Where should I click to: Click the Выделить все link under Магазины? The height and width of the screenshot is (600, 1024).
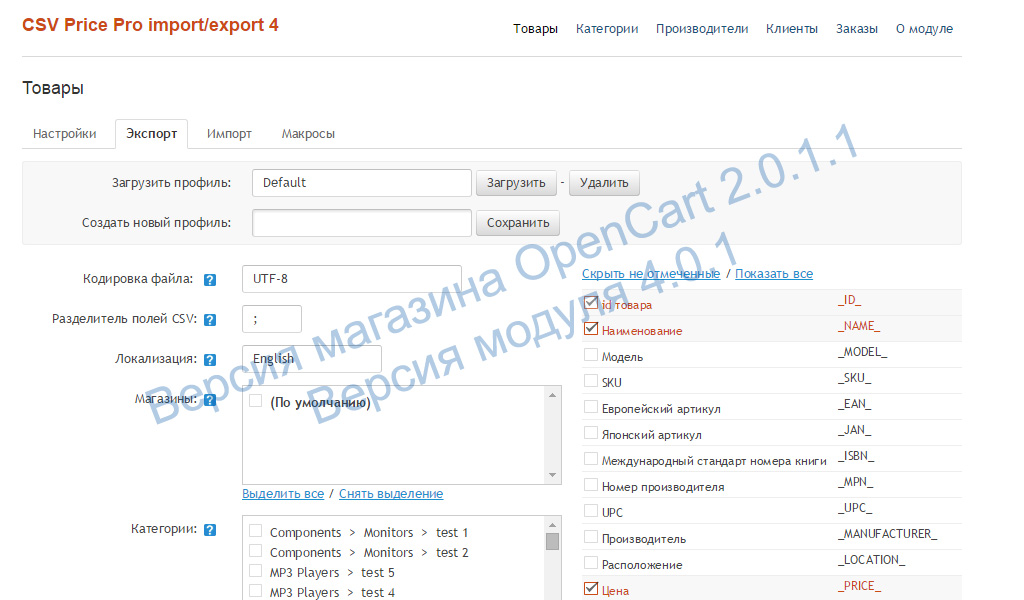click(283, 494)
